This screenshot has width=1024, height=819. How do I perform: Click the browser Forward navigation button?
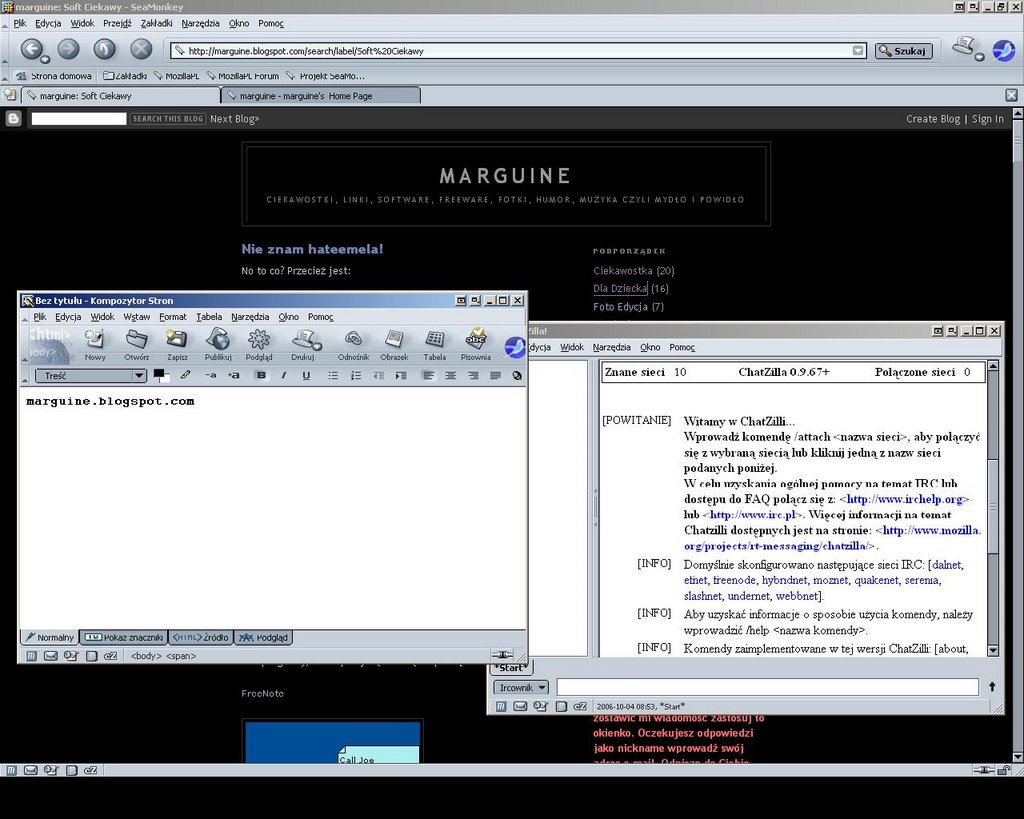click(69, 49)
